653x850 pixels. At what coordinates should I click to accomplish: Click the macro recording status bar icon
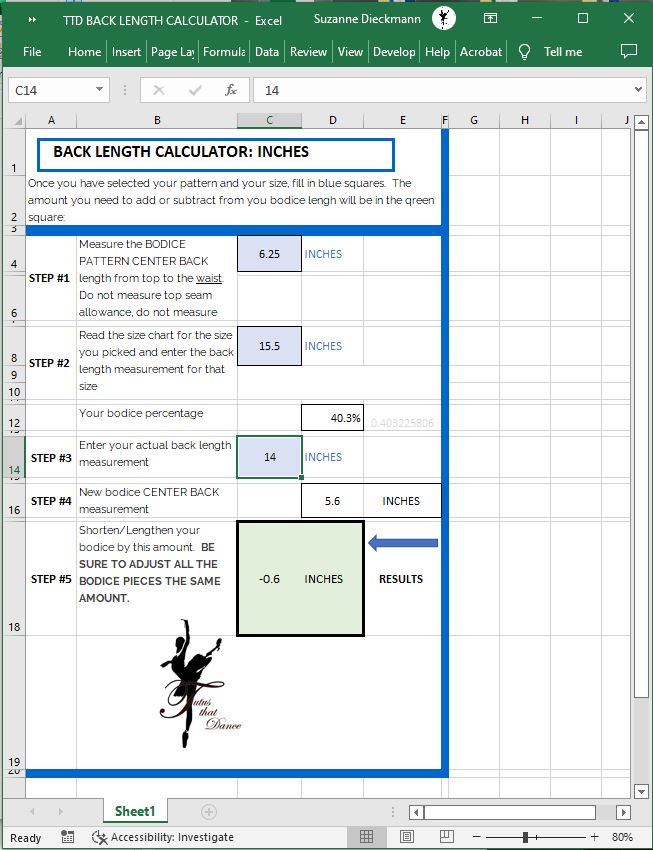(x=68, y=837)
